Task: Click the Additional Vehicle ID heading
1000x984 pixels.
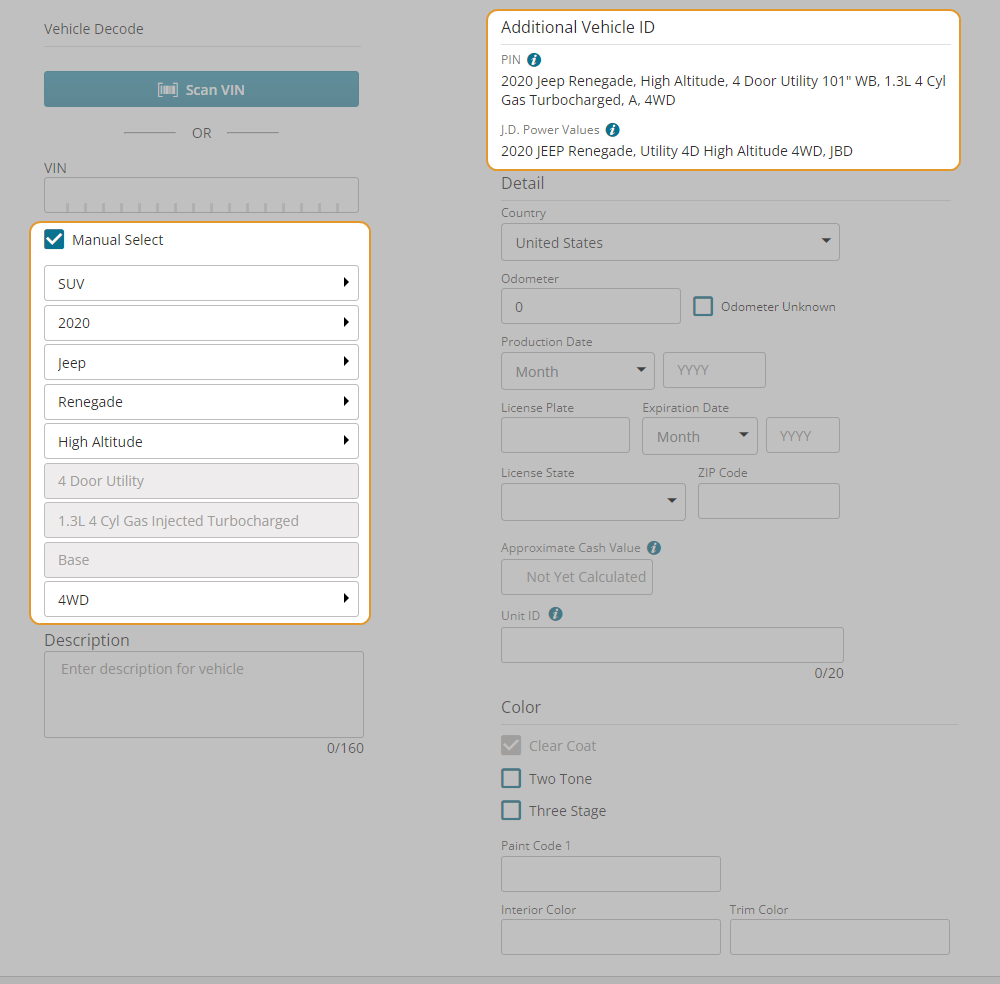Action: click(x=578, y=27)
